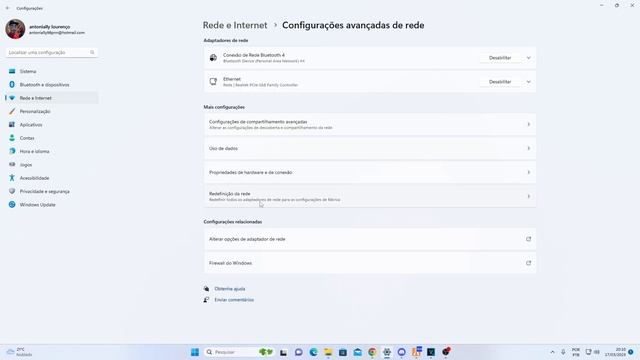This screenshot has width=640, height=360.
Task: Click the Sistema monitor icon
Action: (x=12, y=71)
